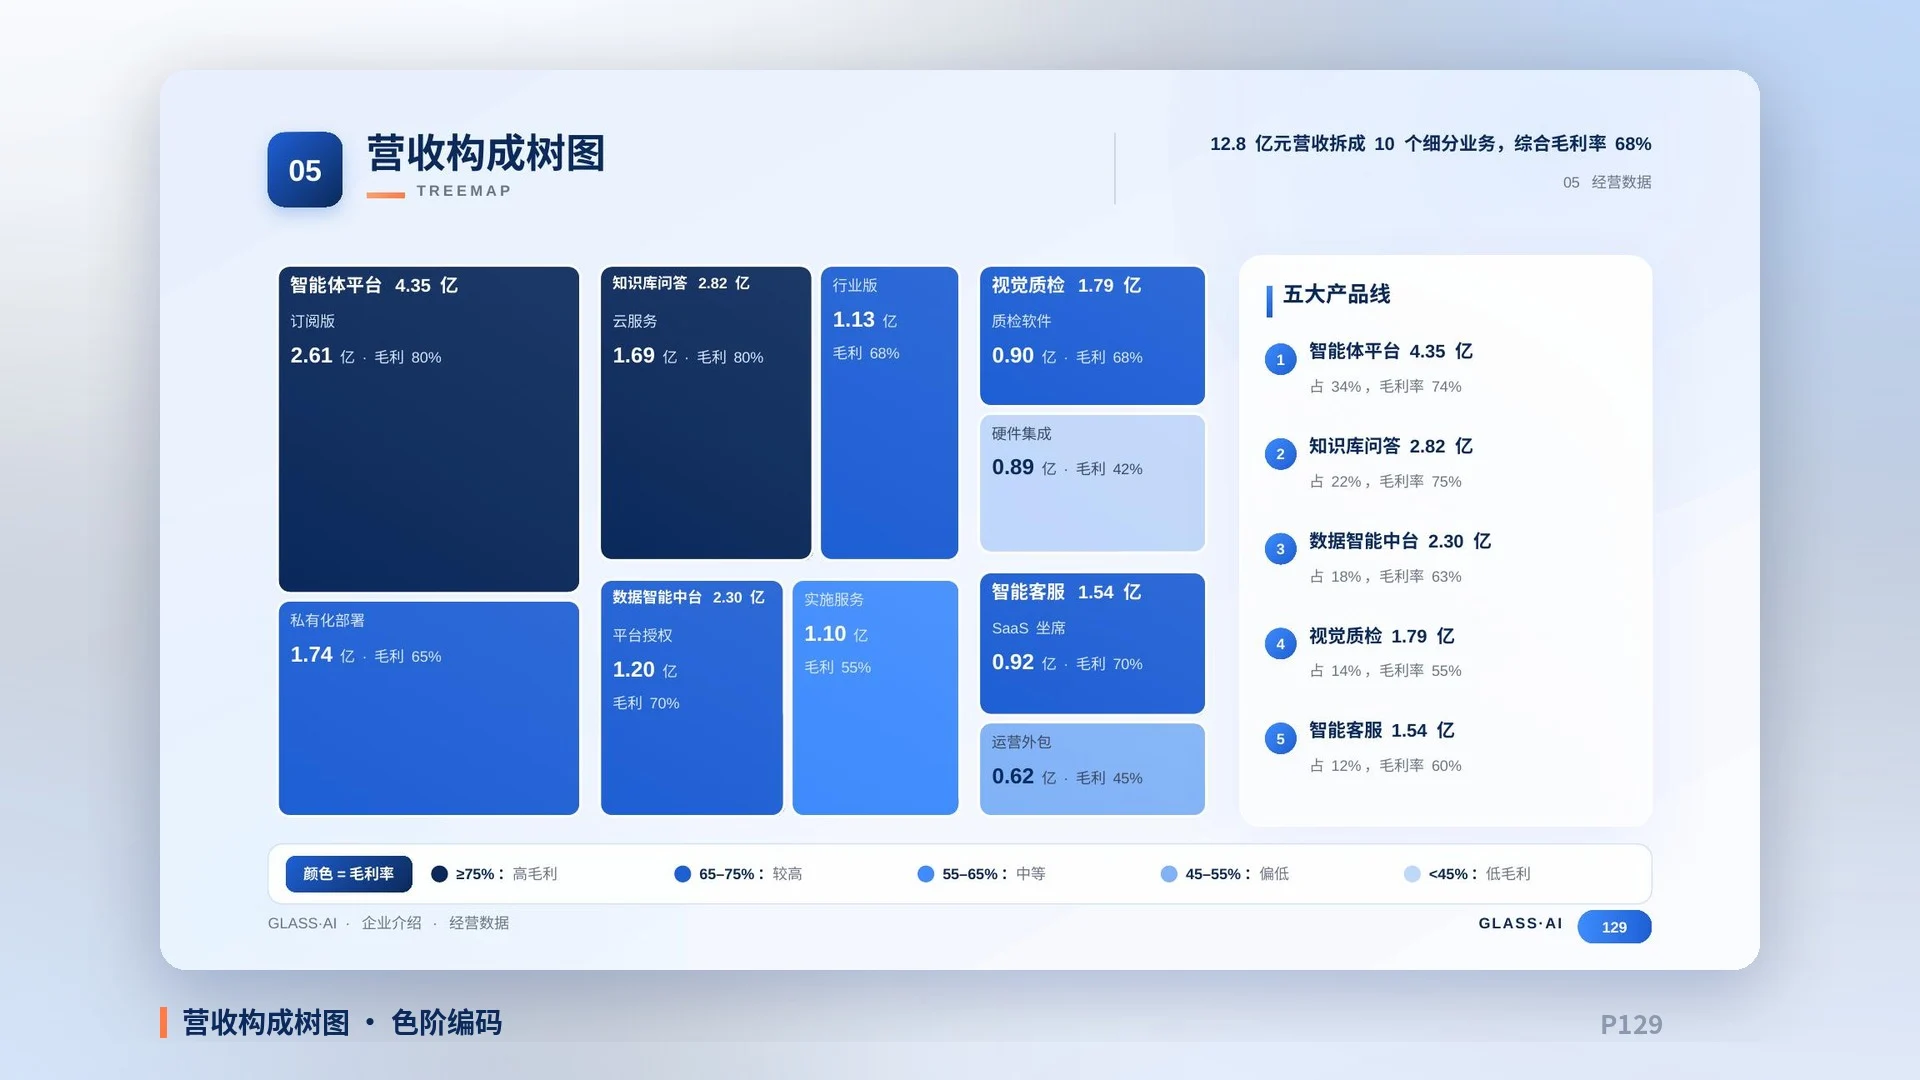Image resolution: width=1920 pixels, height=1080 pixels.
Task: Select the 质检软件 0.90 亿 tile
Action: click(1092, 336)
